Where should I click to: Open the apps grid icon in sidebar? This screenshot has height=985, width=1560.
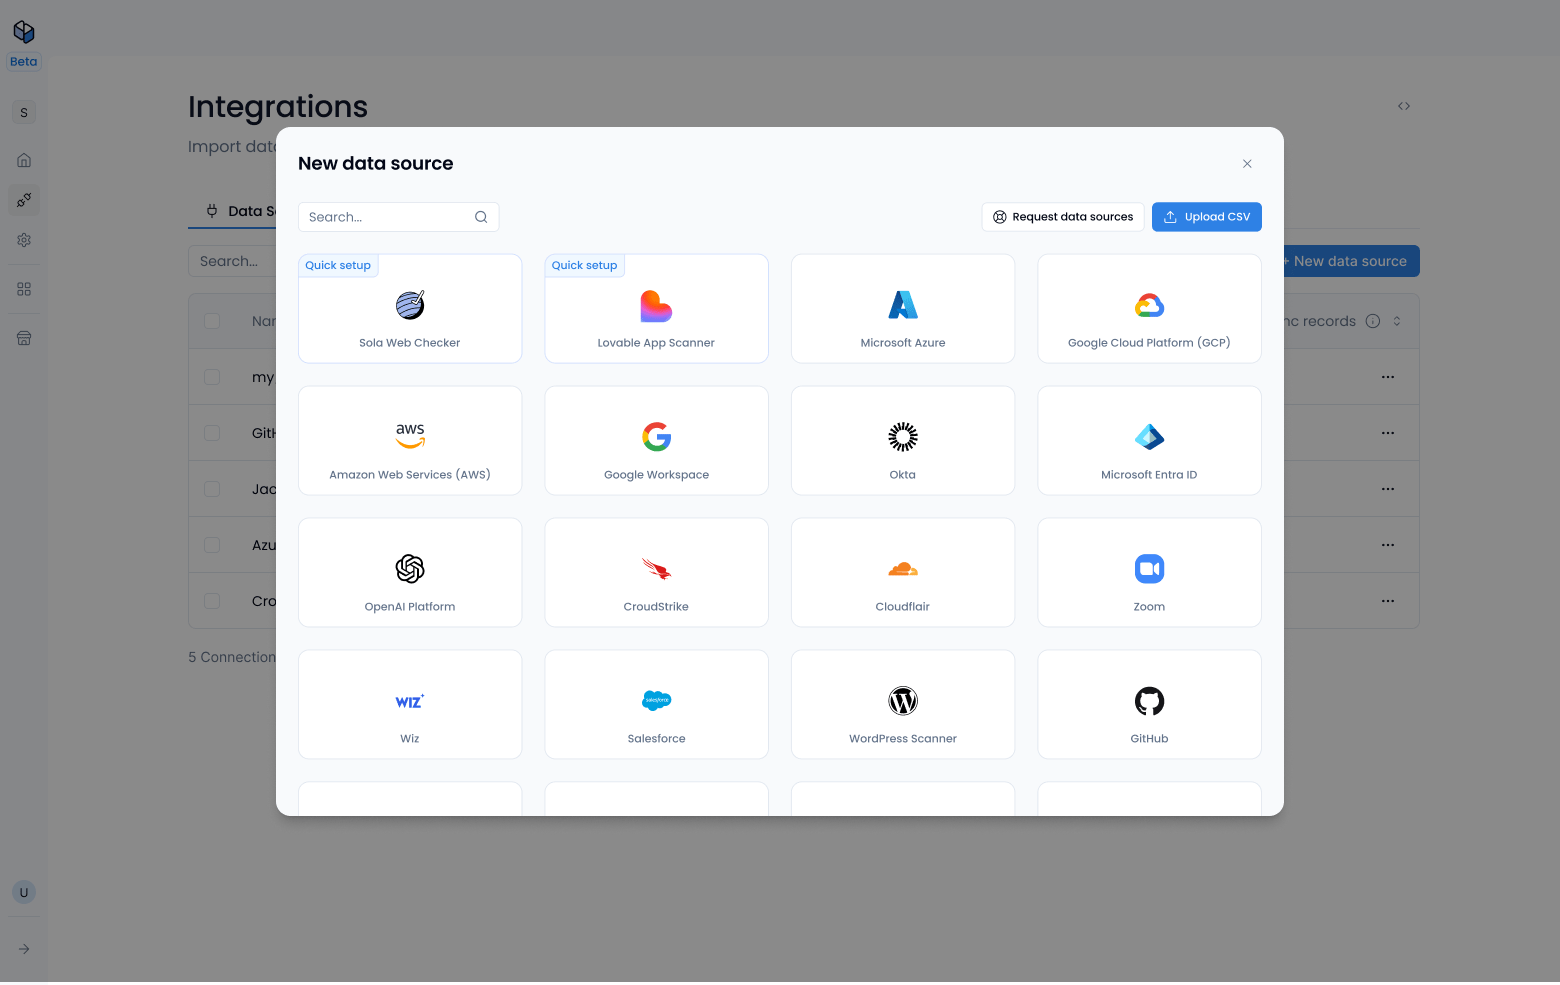tap(24, 289)
